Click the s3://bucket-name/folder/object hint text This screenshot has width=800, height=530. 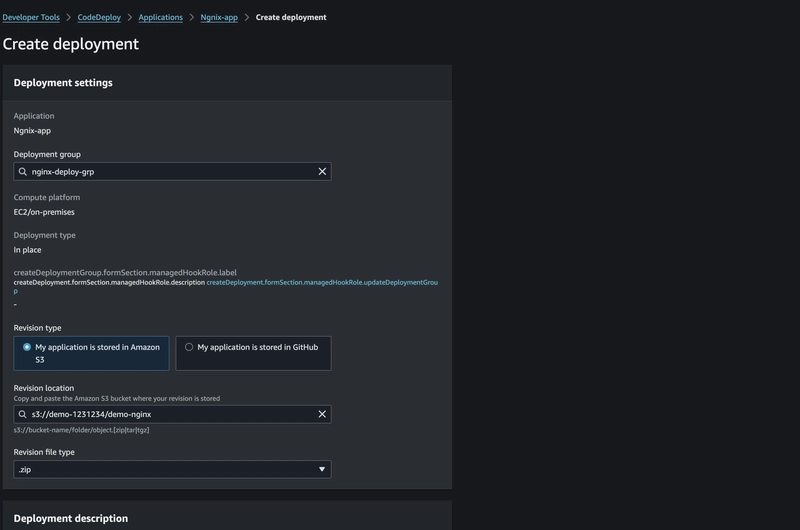[82, 430]
